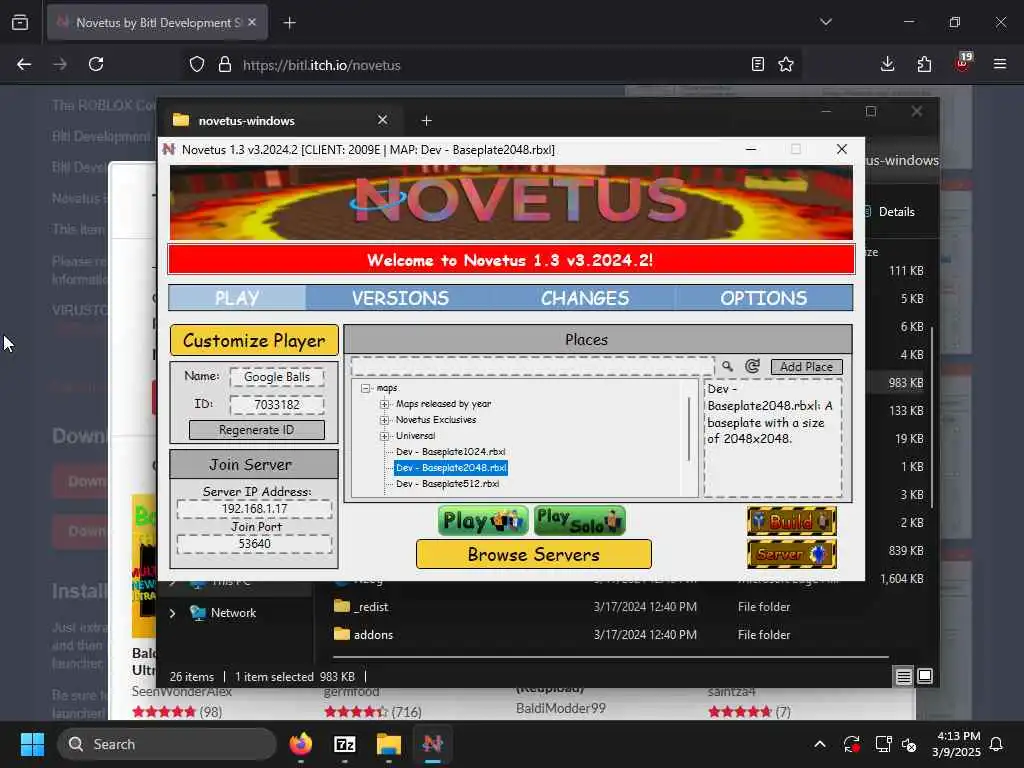
Task: Select Network in File Explorer navigation
Action: [x=232, y=613]
